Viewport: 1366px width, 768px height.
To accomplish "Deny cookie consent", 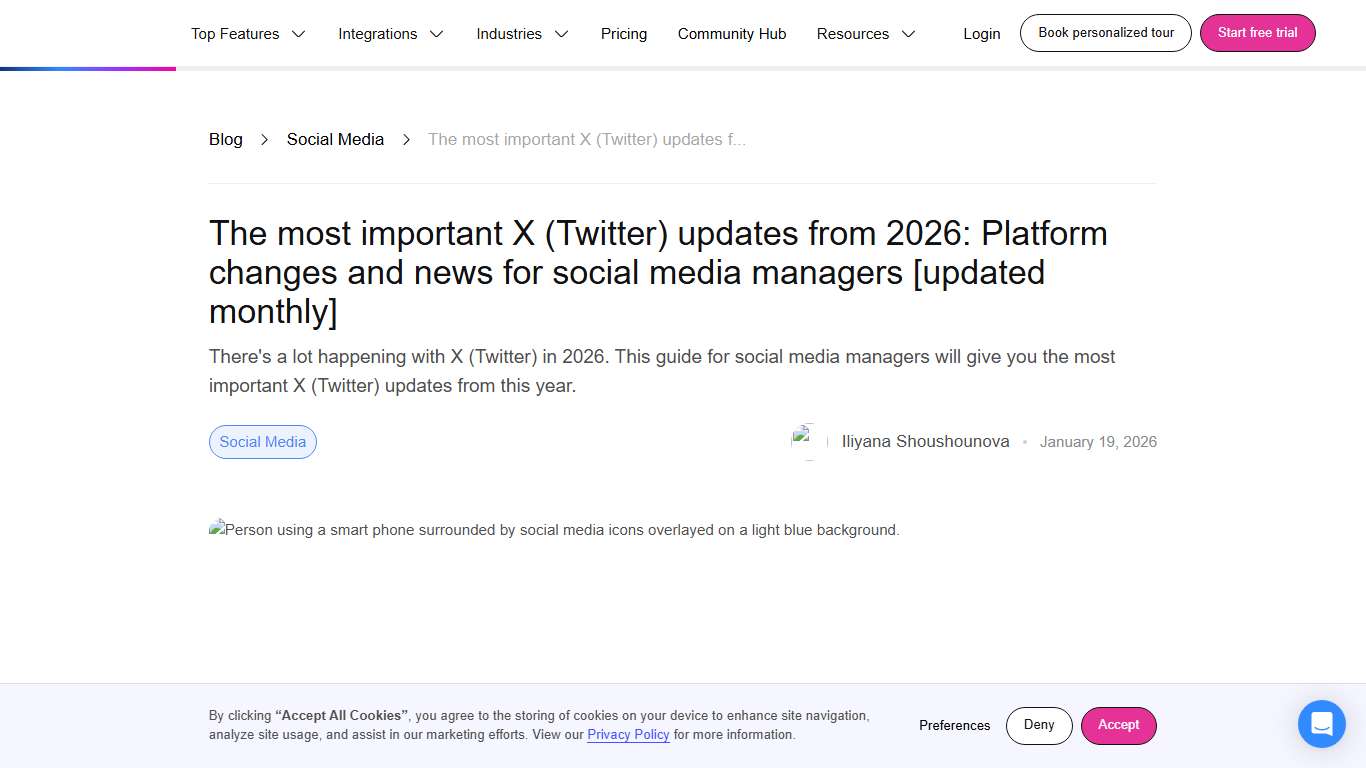I will pyautogui.click(x=1038, y=725).
